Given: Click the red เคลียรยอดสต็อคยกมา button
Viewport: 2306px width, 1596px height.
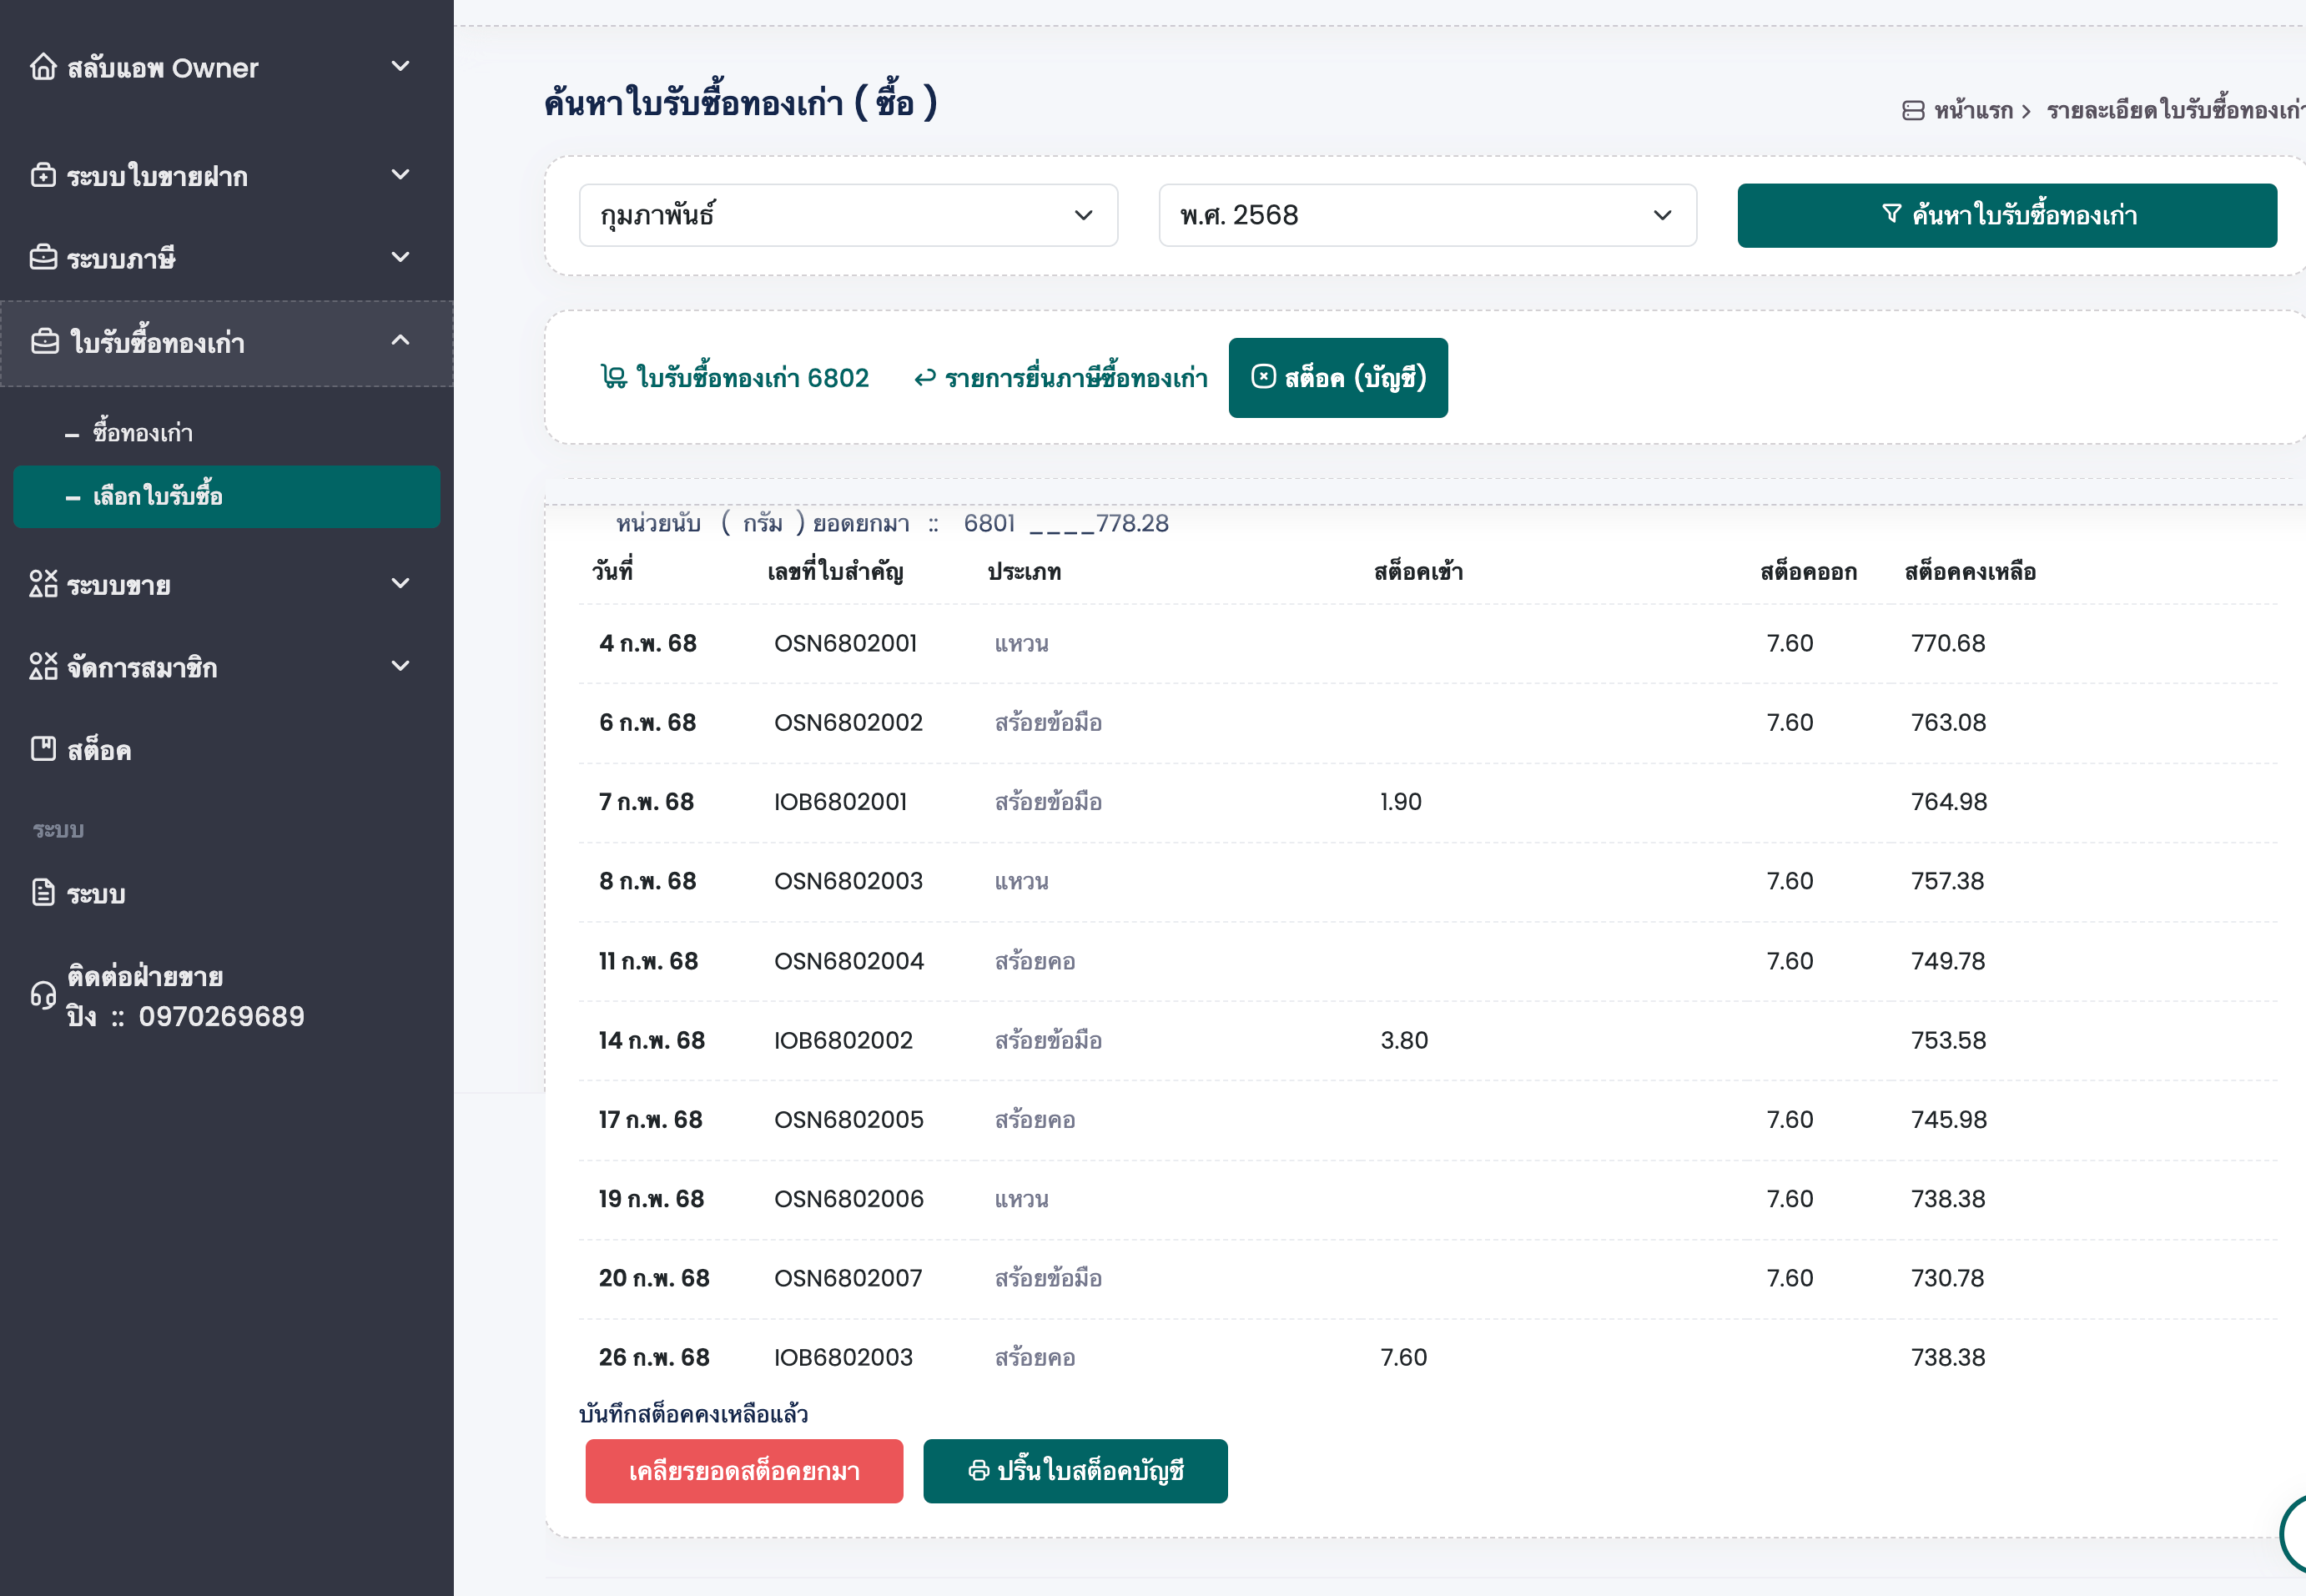Looking at the screenshot, I should point(744,1471).
